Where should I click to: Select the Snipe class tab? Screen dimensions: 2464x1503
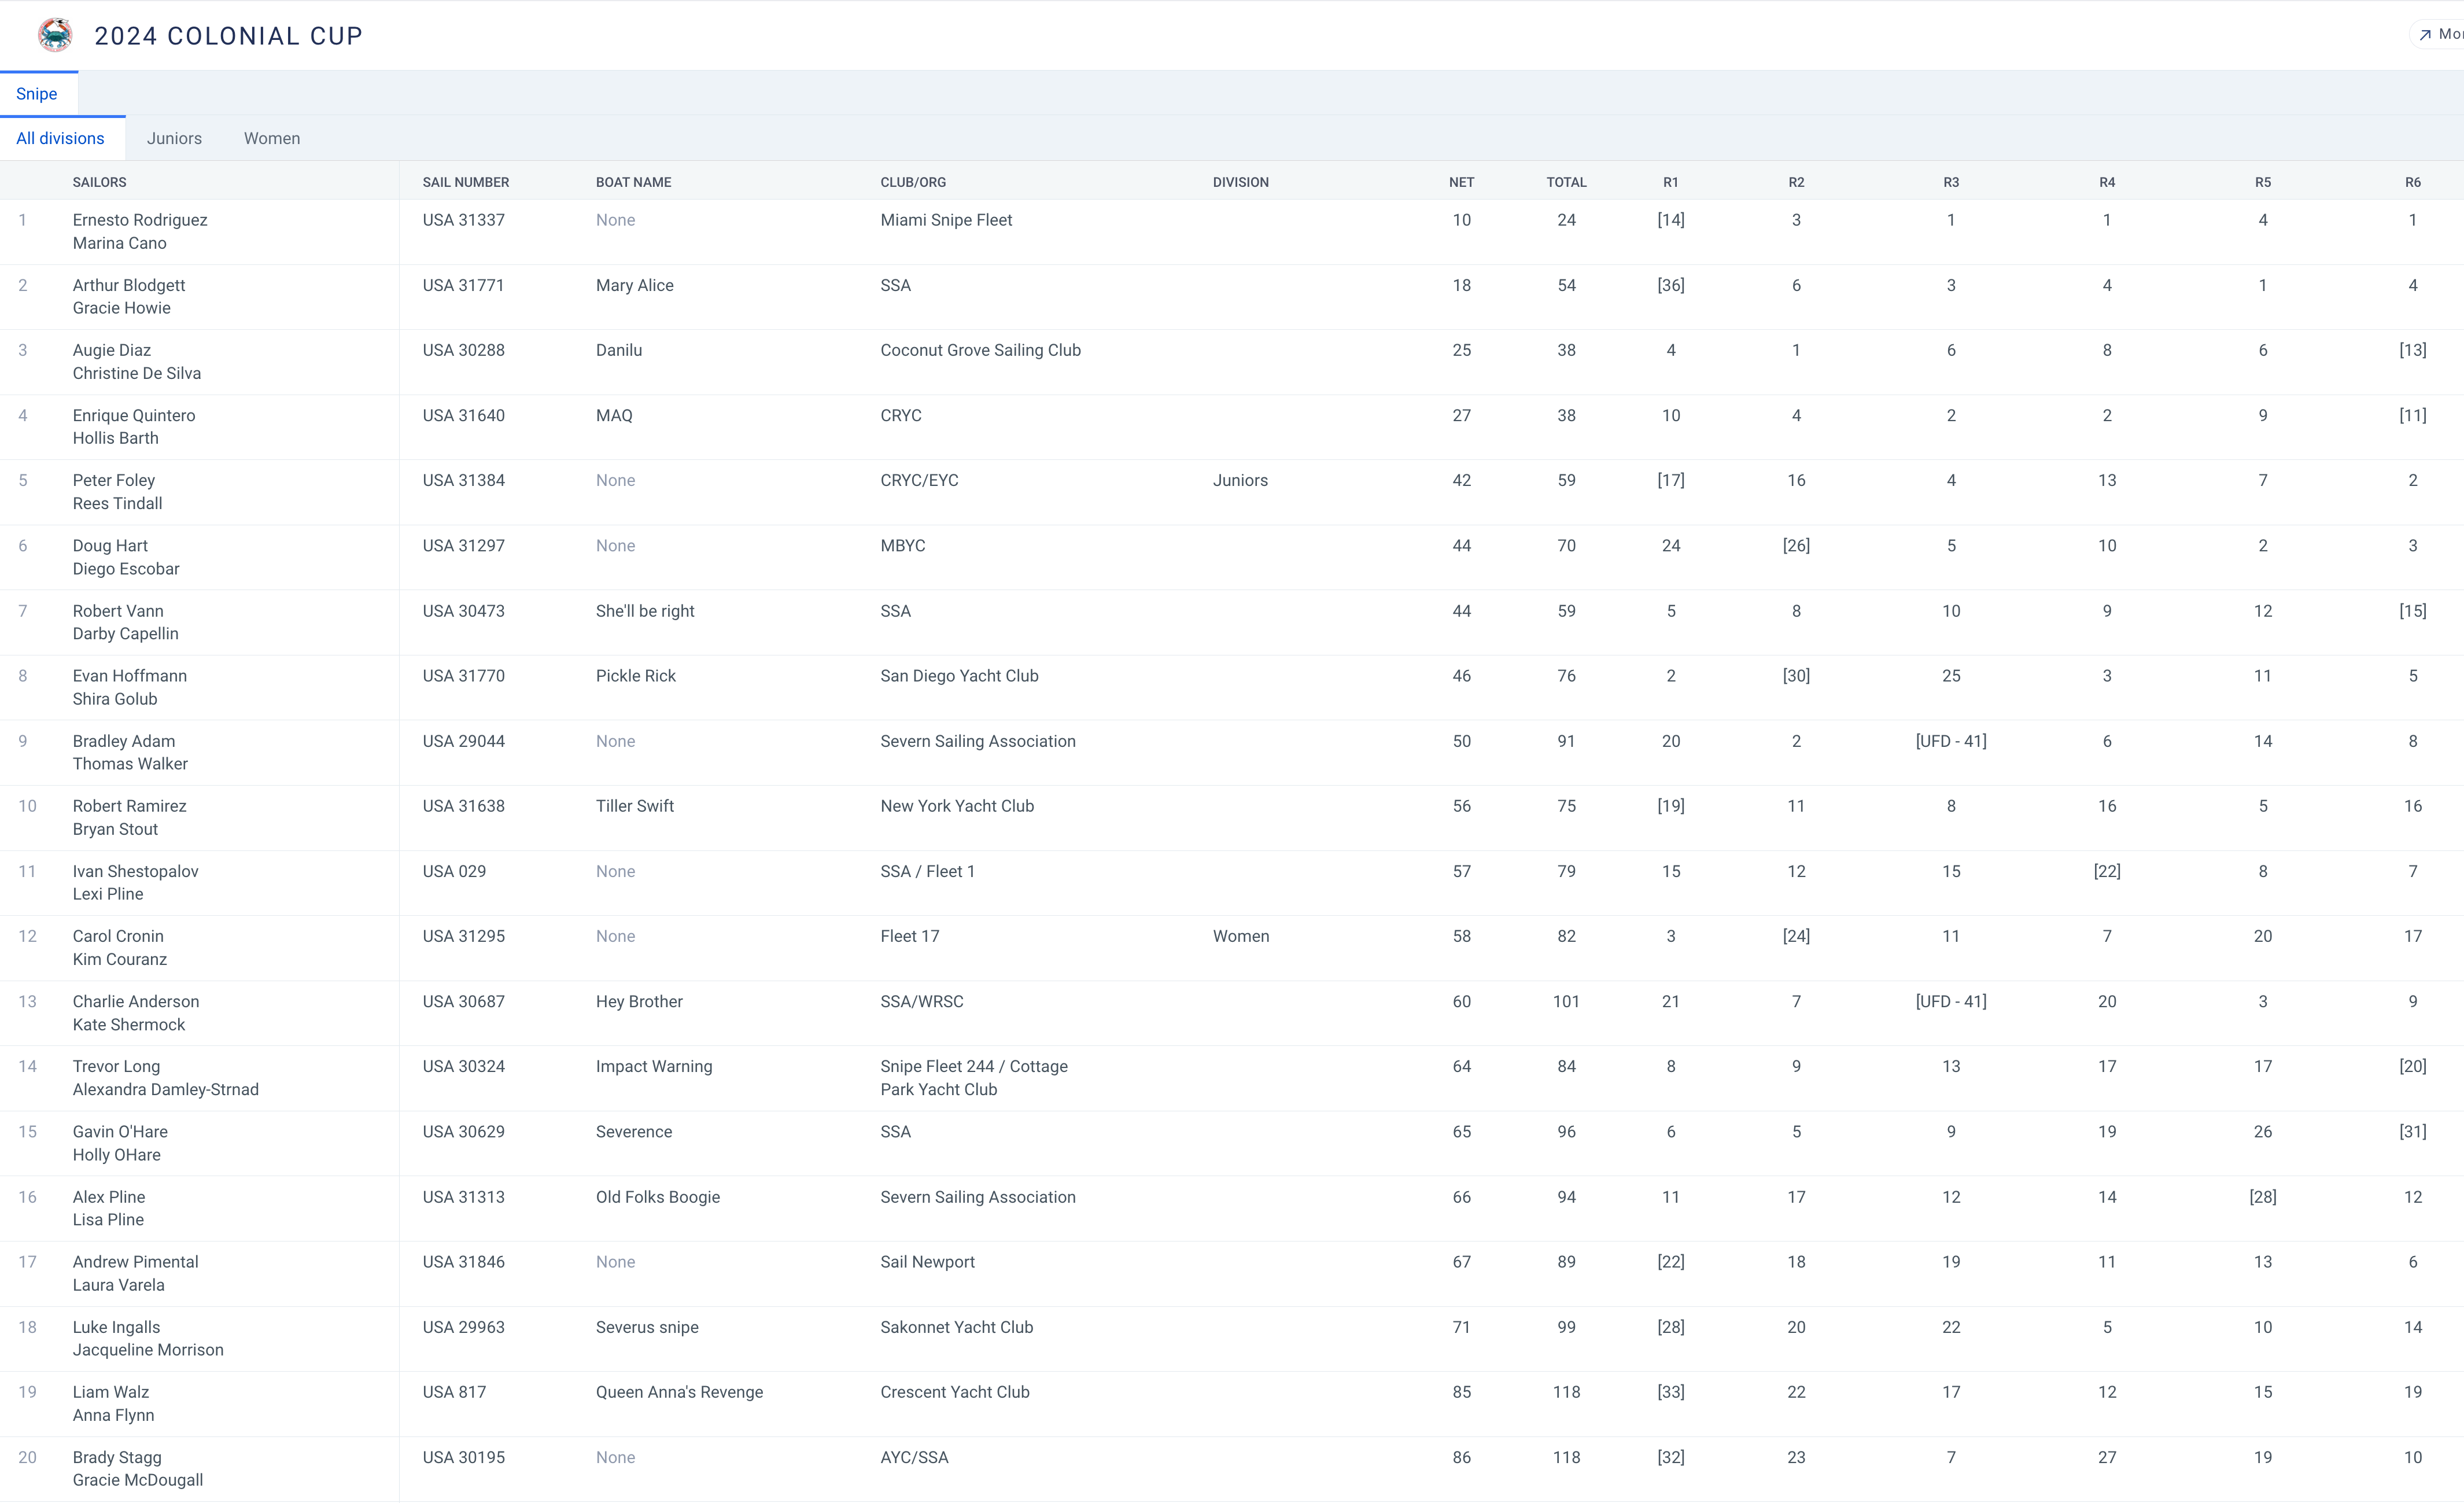pyautogui.click(x=37, y=94)
